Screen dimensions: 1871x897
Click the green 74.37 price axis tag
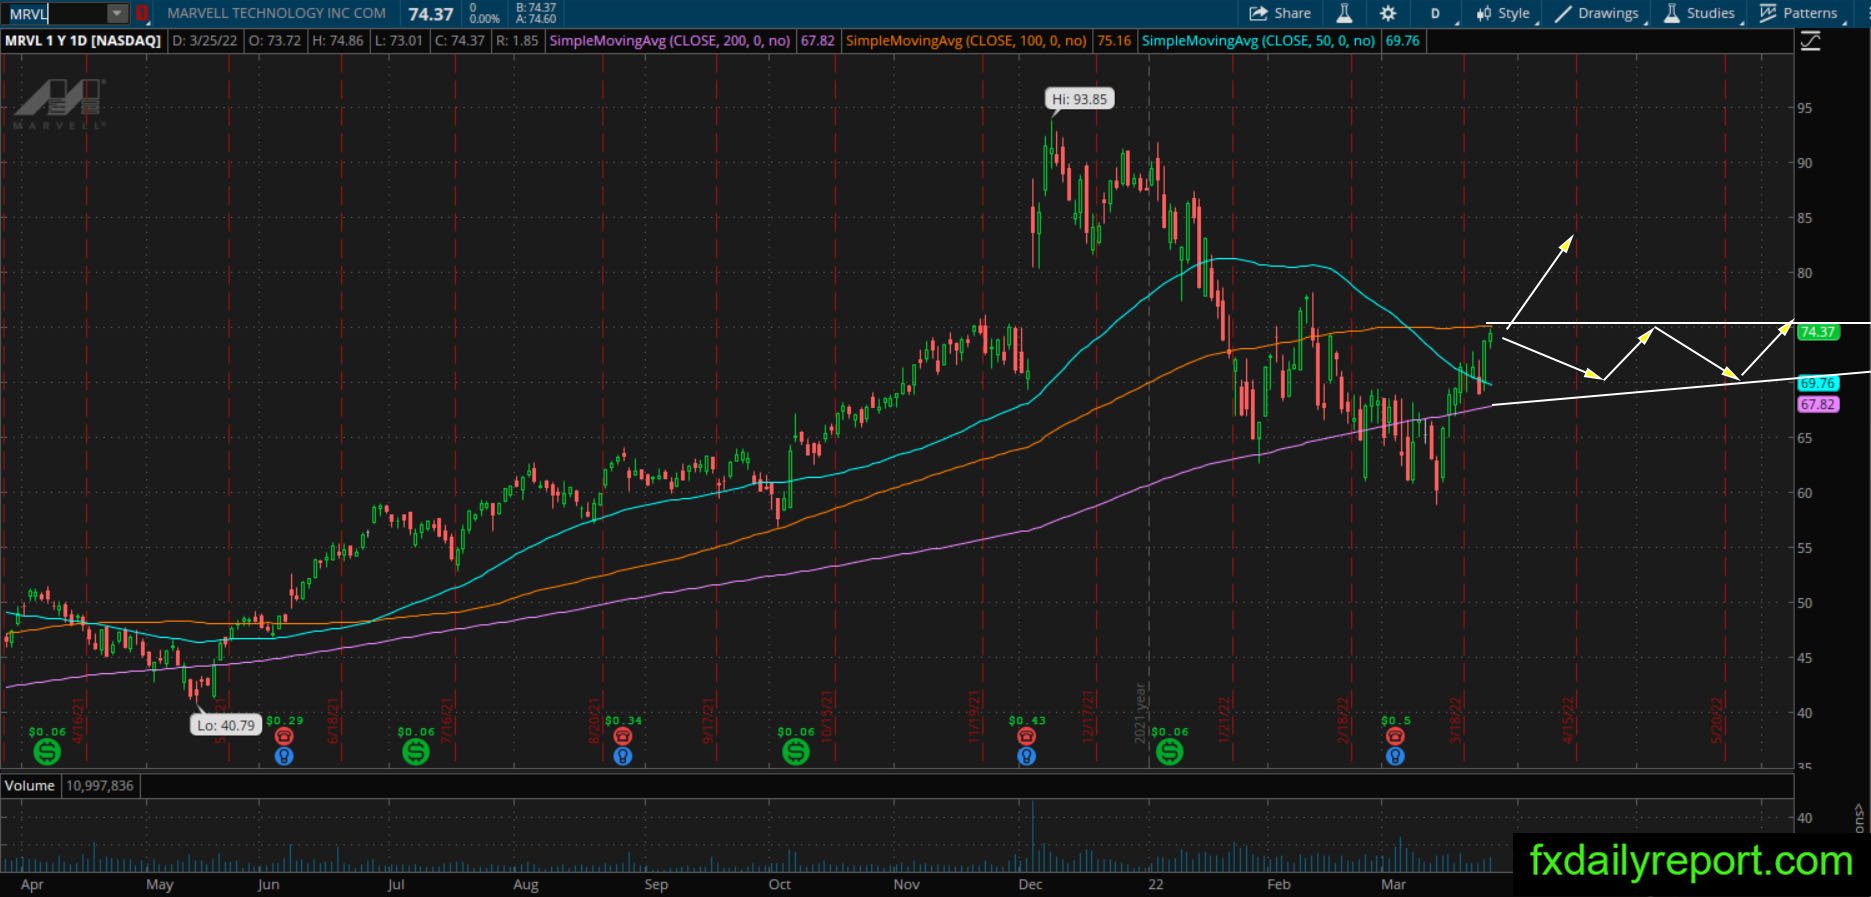[x=1818, y=332]
